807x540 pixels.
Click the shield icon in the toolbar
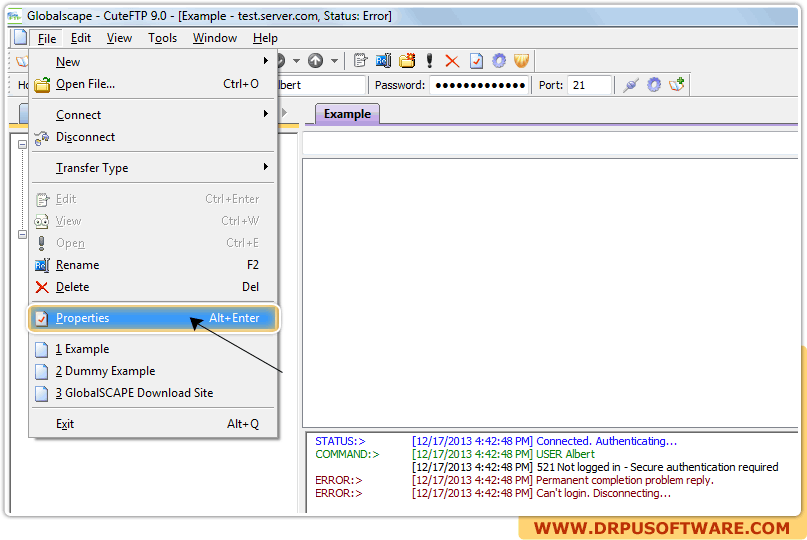pyautogui.click(x=522, y=61)
